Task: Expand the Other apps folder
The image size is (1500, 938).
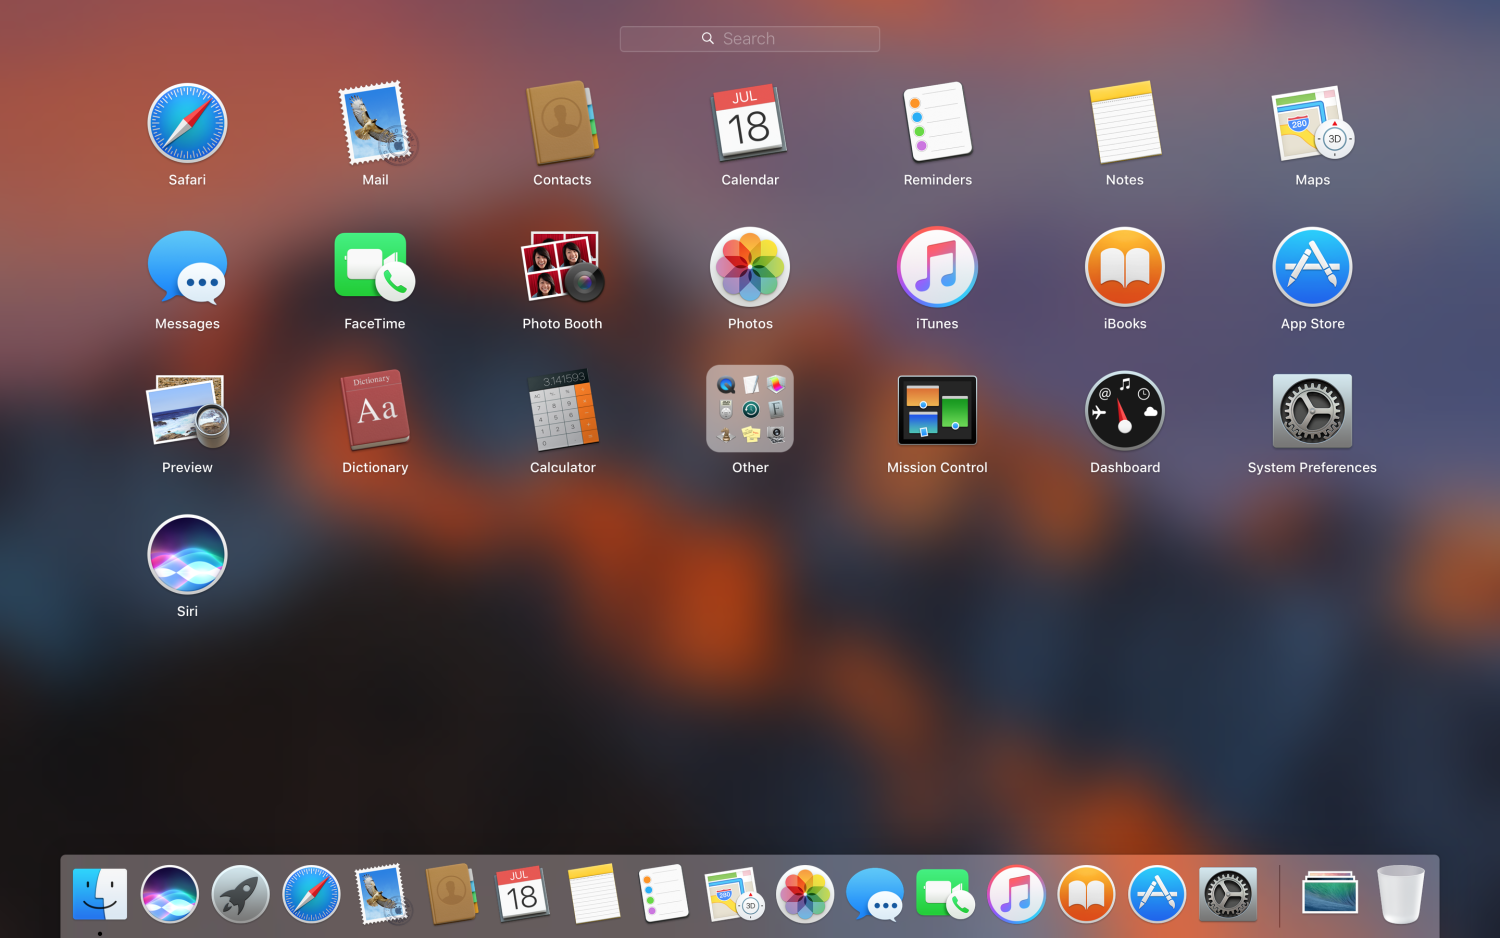Action: click(x=750, y=409)
